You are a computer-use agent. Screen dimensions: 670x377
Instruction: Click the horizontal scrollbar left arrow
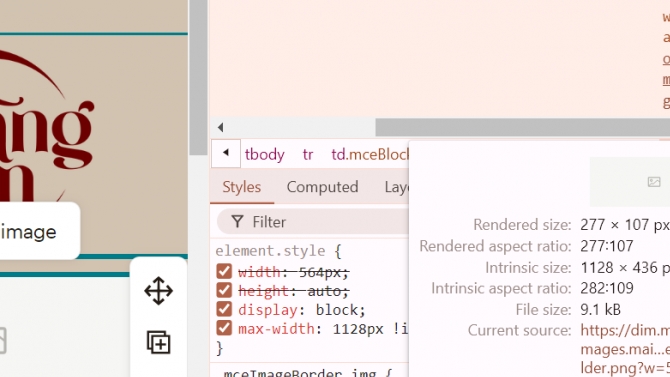(220, 127)
